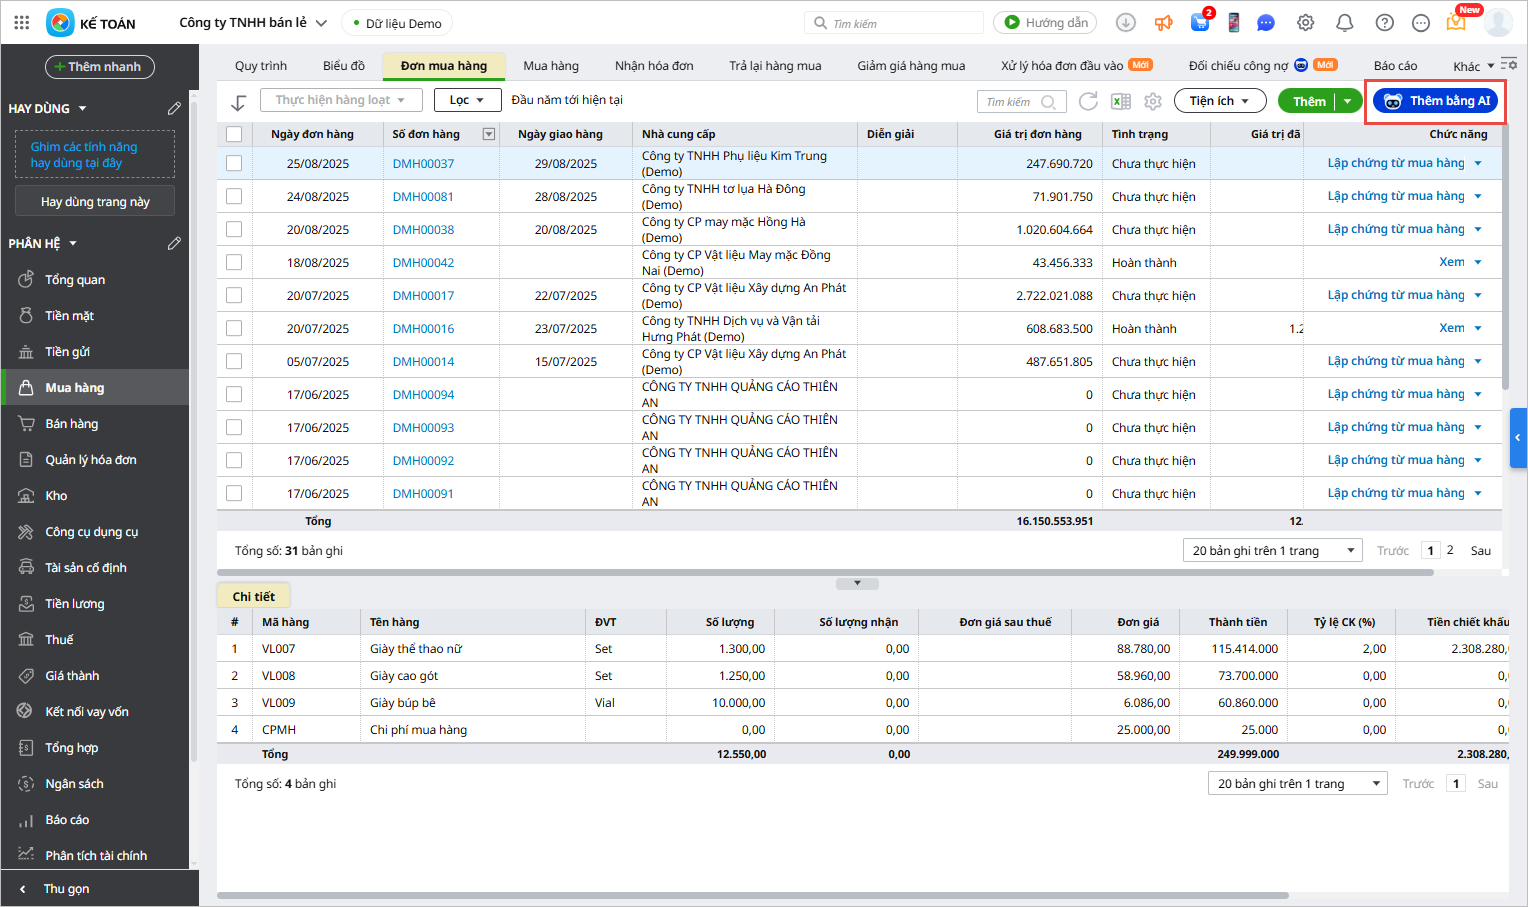Open the notification bell icon
This screenshot has width=1528, height=907.
point(1345,22)
